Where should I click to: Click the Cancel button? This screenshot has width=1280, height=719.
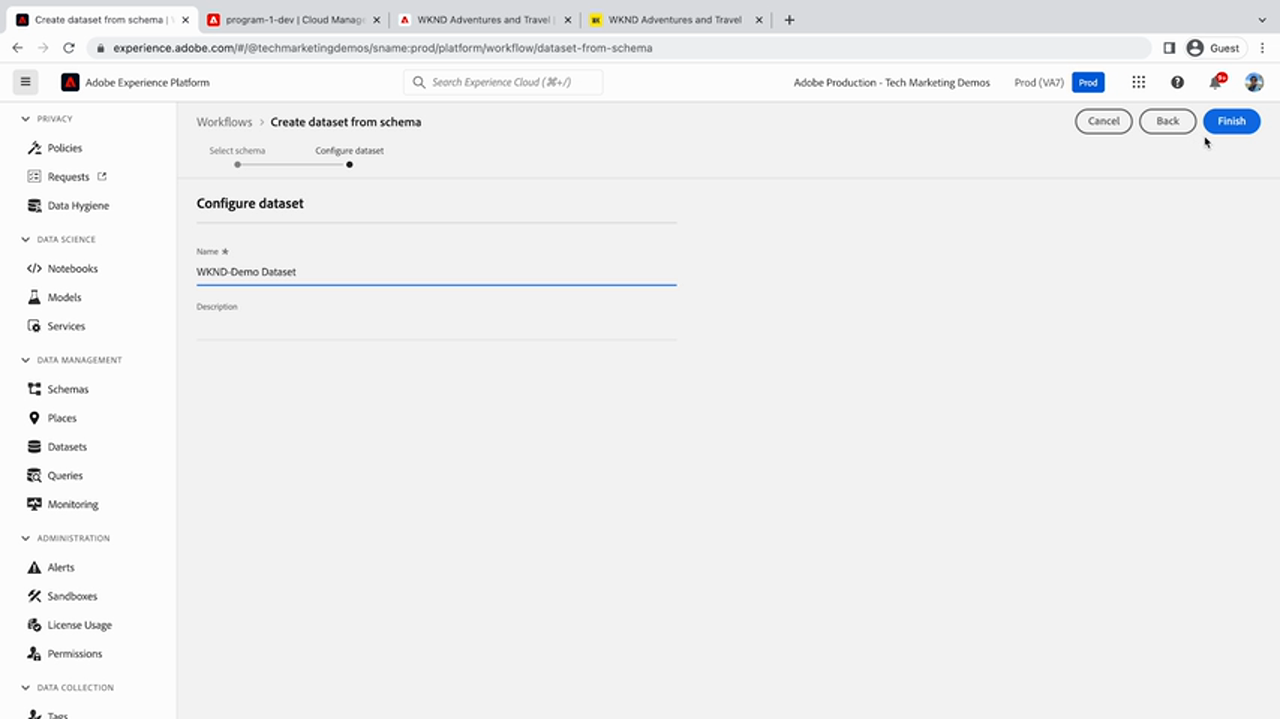(x=1104, y=121)
